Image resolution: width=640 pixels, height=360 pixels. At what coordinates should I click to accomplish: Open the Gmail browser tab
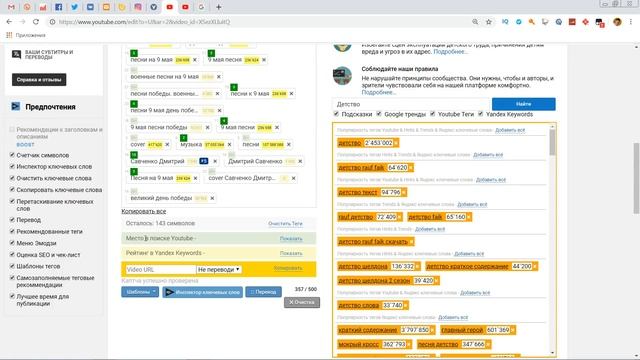click(11, 7)
